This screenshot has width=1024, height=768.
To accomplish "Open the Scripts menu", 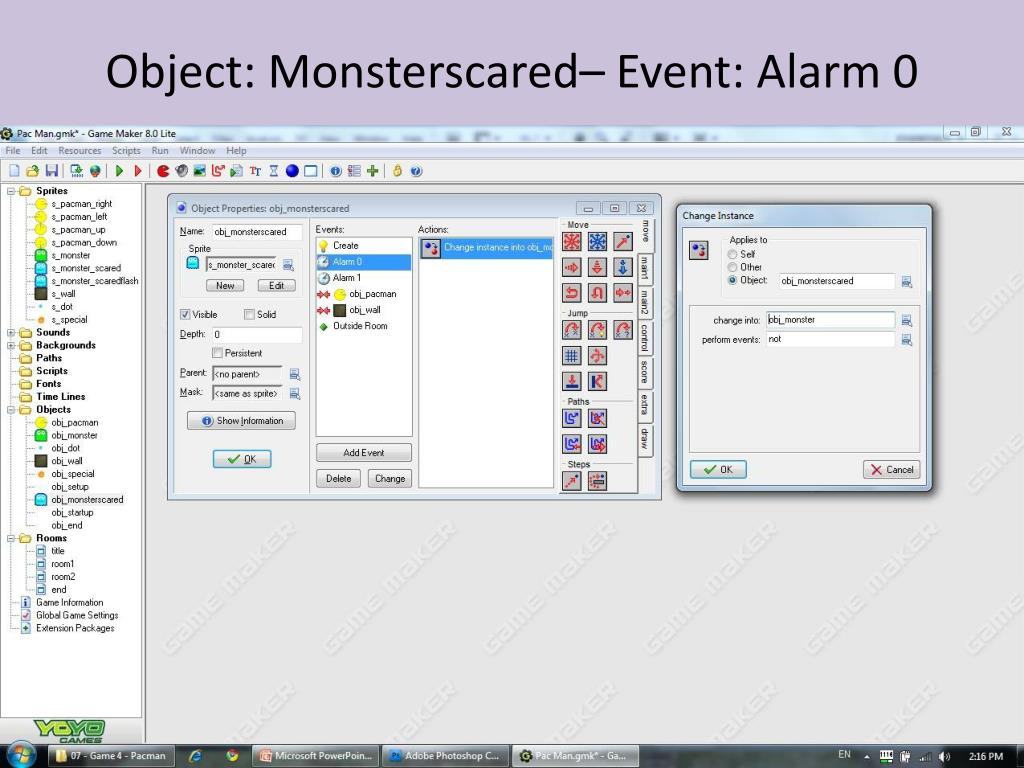I will (x=126, y=150).
